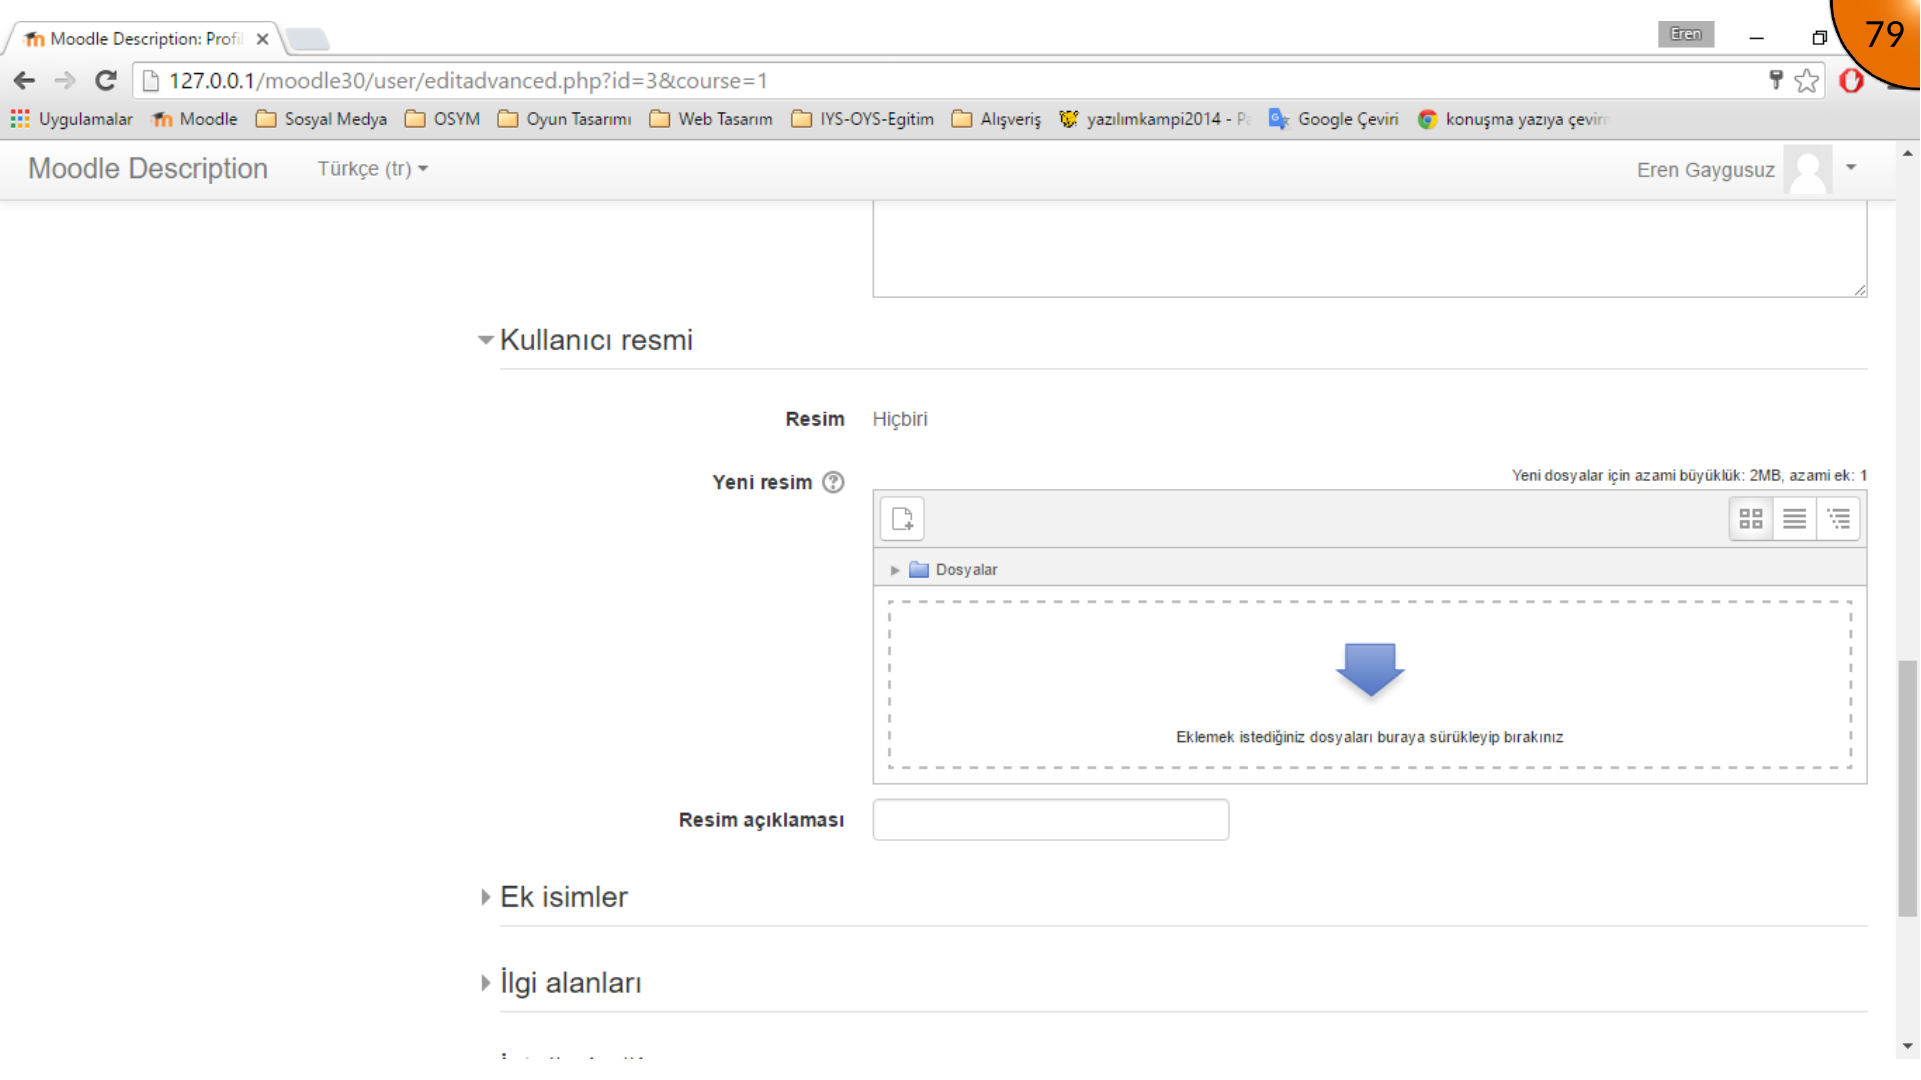Viewport: 1921px width, 1080px height.
Task: Click the Dosyalar folder icon
Action: [x=919, y=570]
